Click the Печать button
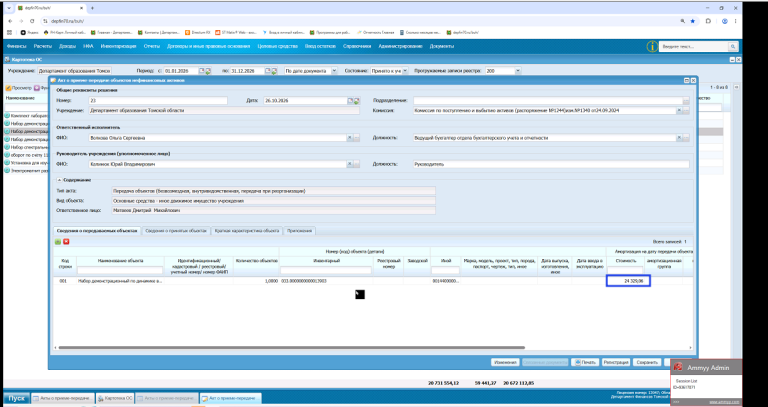The image size is (768, 407). pyautogui.click(x=585, y=362)
